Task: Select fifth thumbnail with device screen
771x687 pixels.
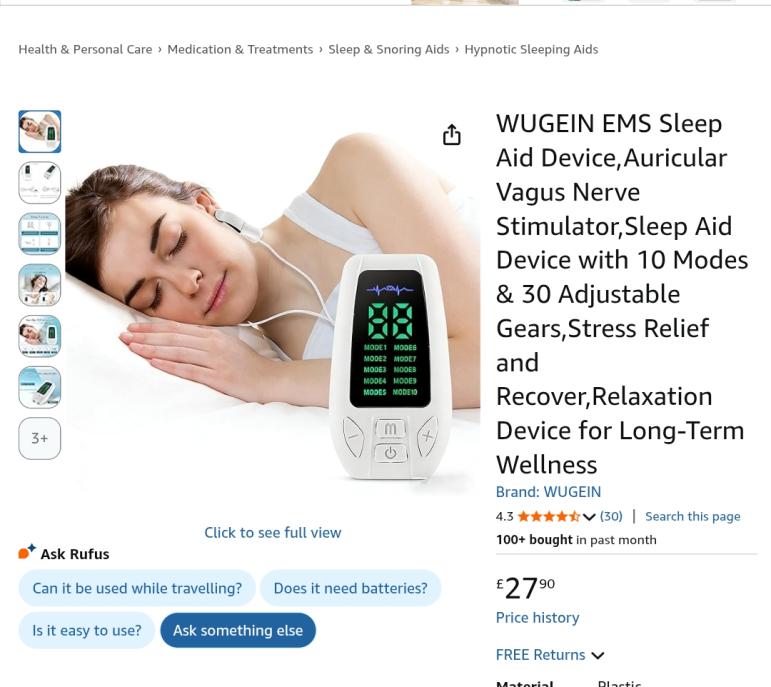Action: (40, 336)
